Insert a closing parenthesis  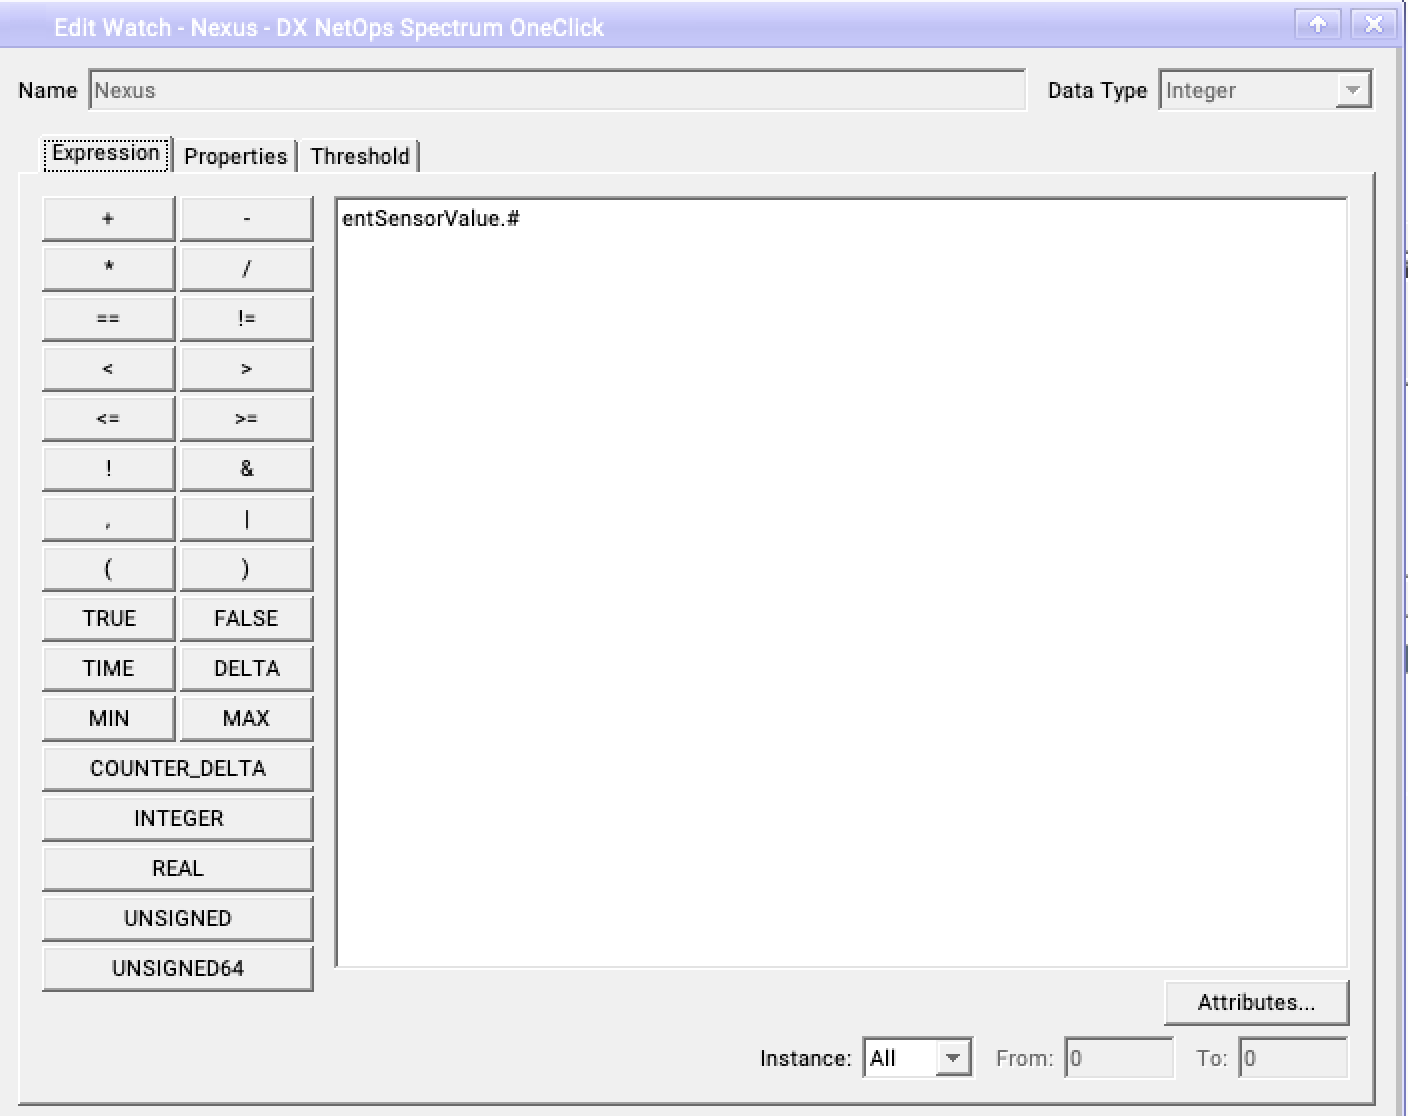pyautogui.click(x=246, y=569)
